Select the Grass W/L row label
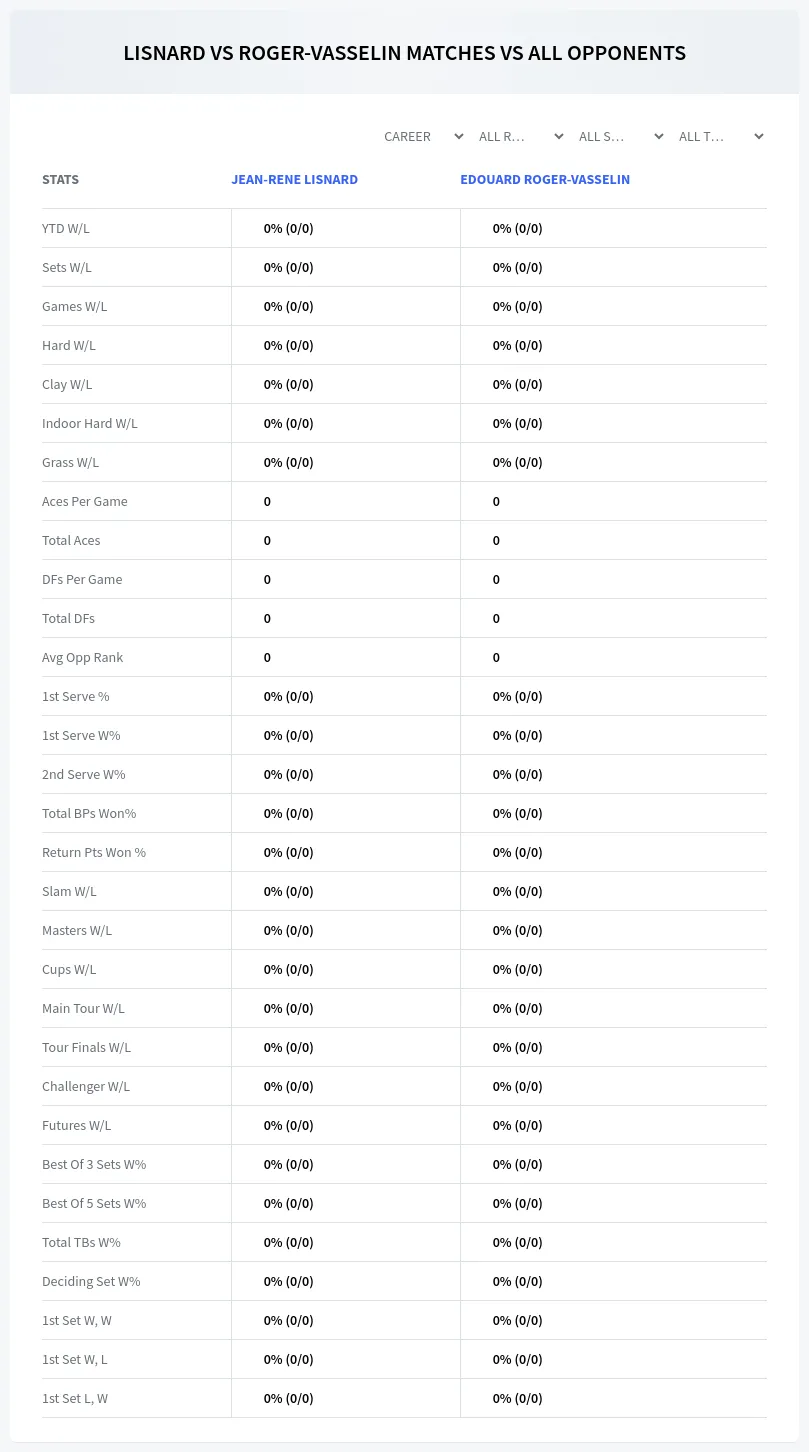 (70, 462)
